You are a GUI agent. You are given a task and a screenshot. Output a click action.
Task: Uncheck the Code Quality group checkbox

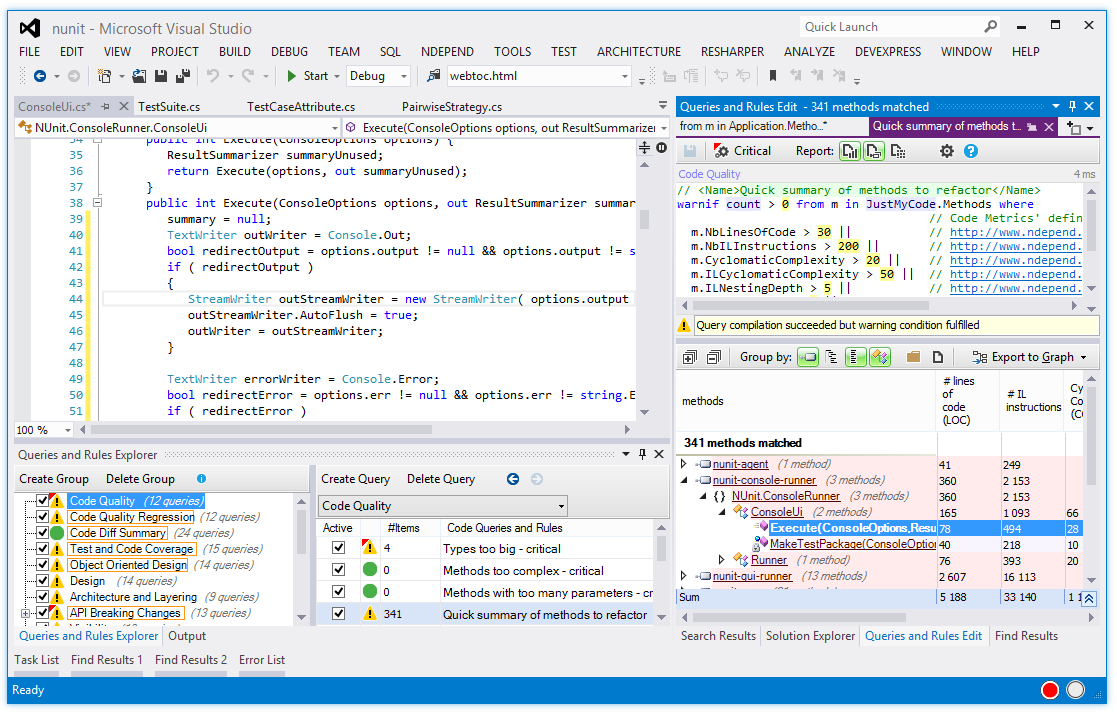click(43, 501)
